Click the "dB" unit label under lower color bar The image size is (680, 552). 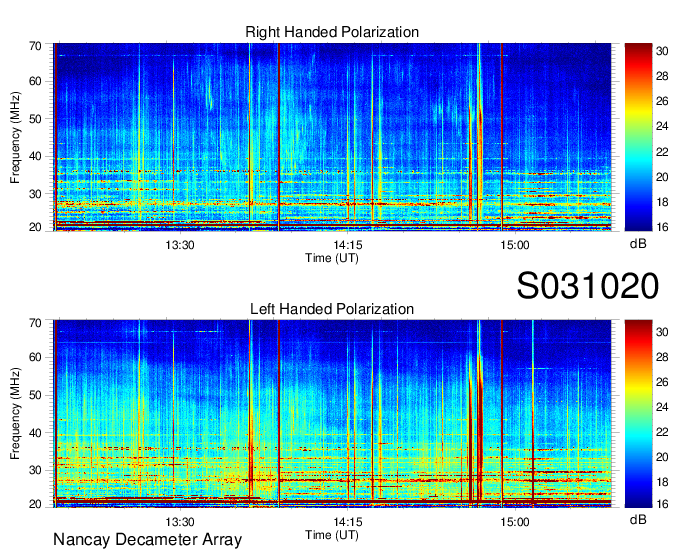click(x=638, y=519)
